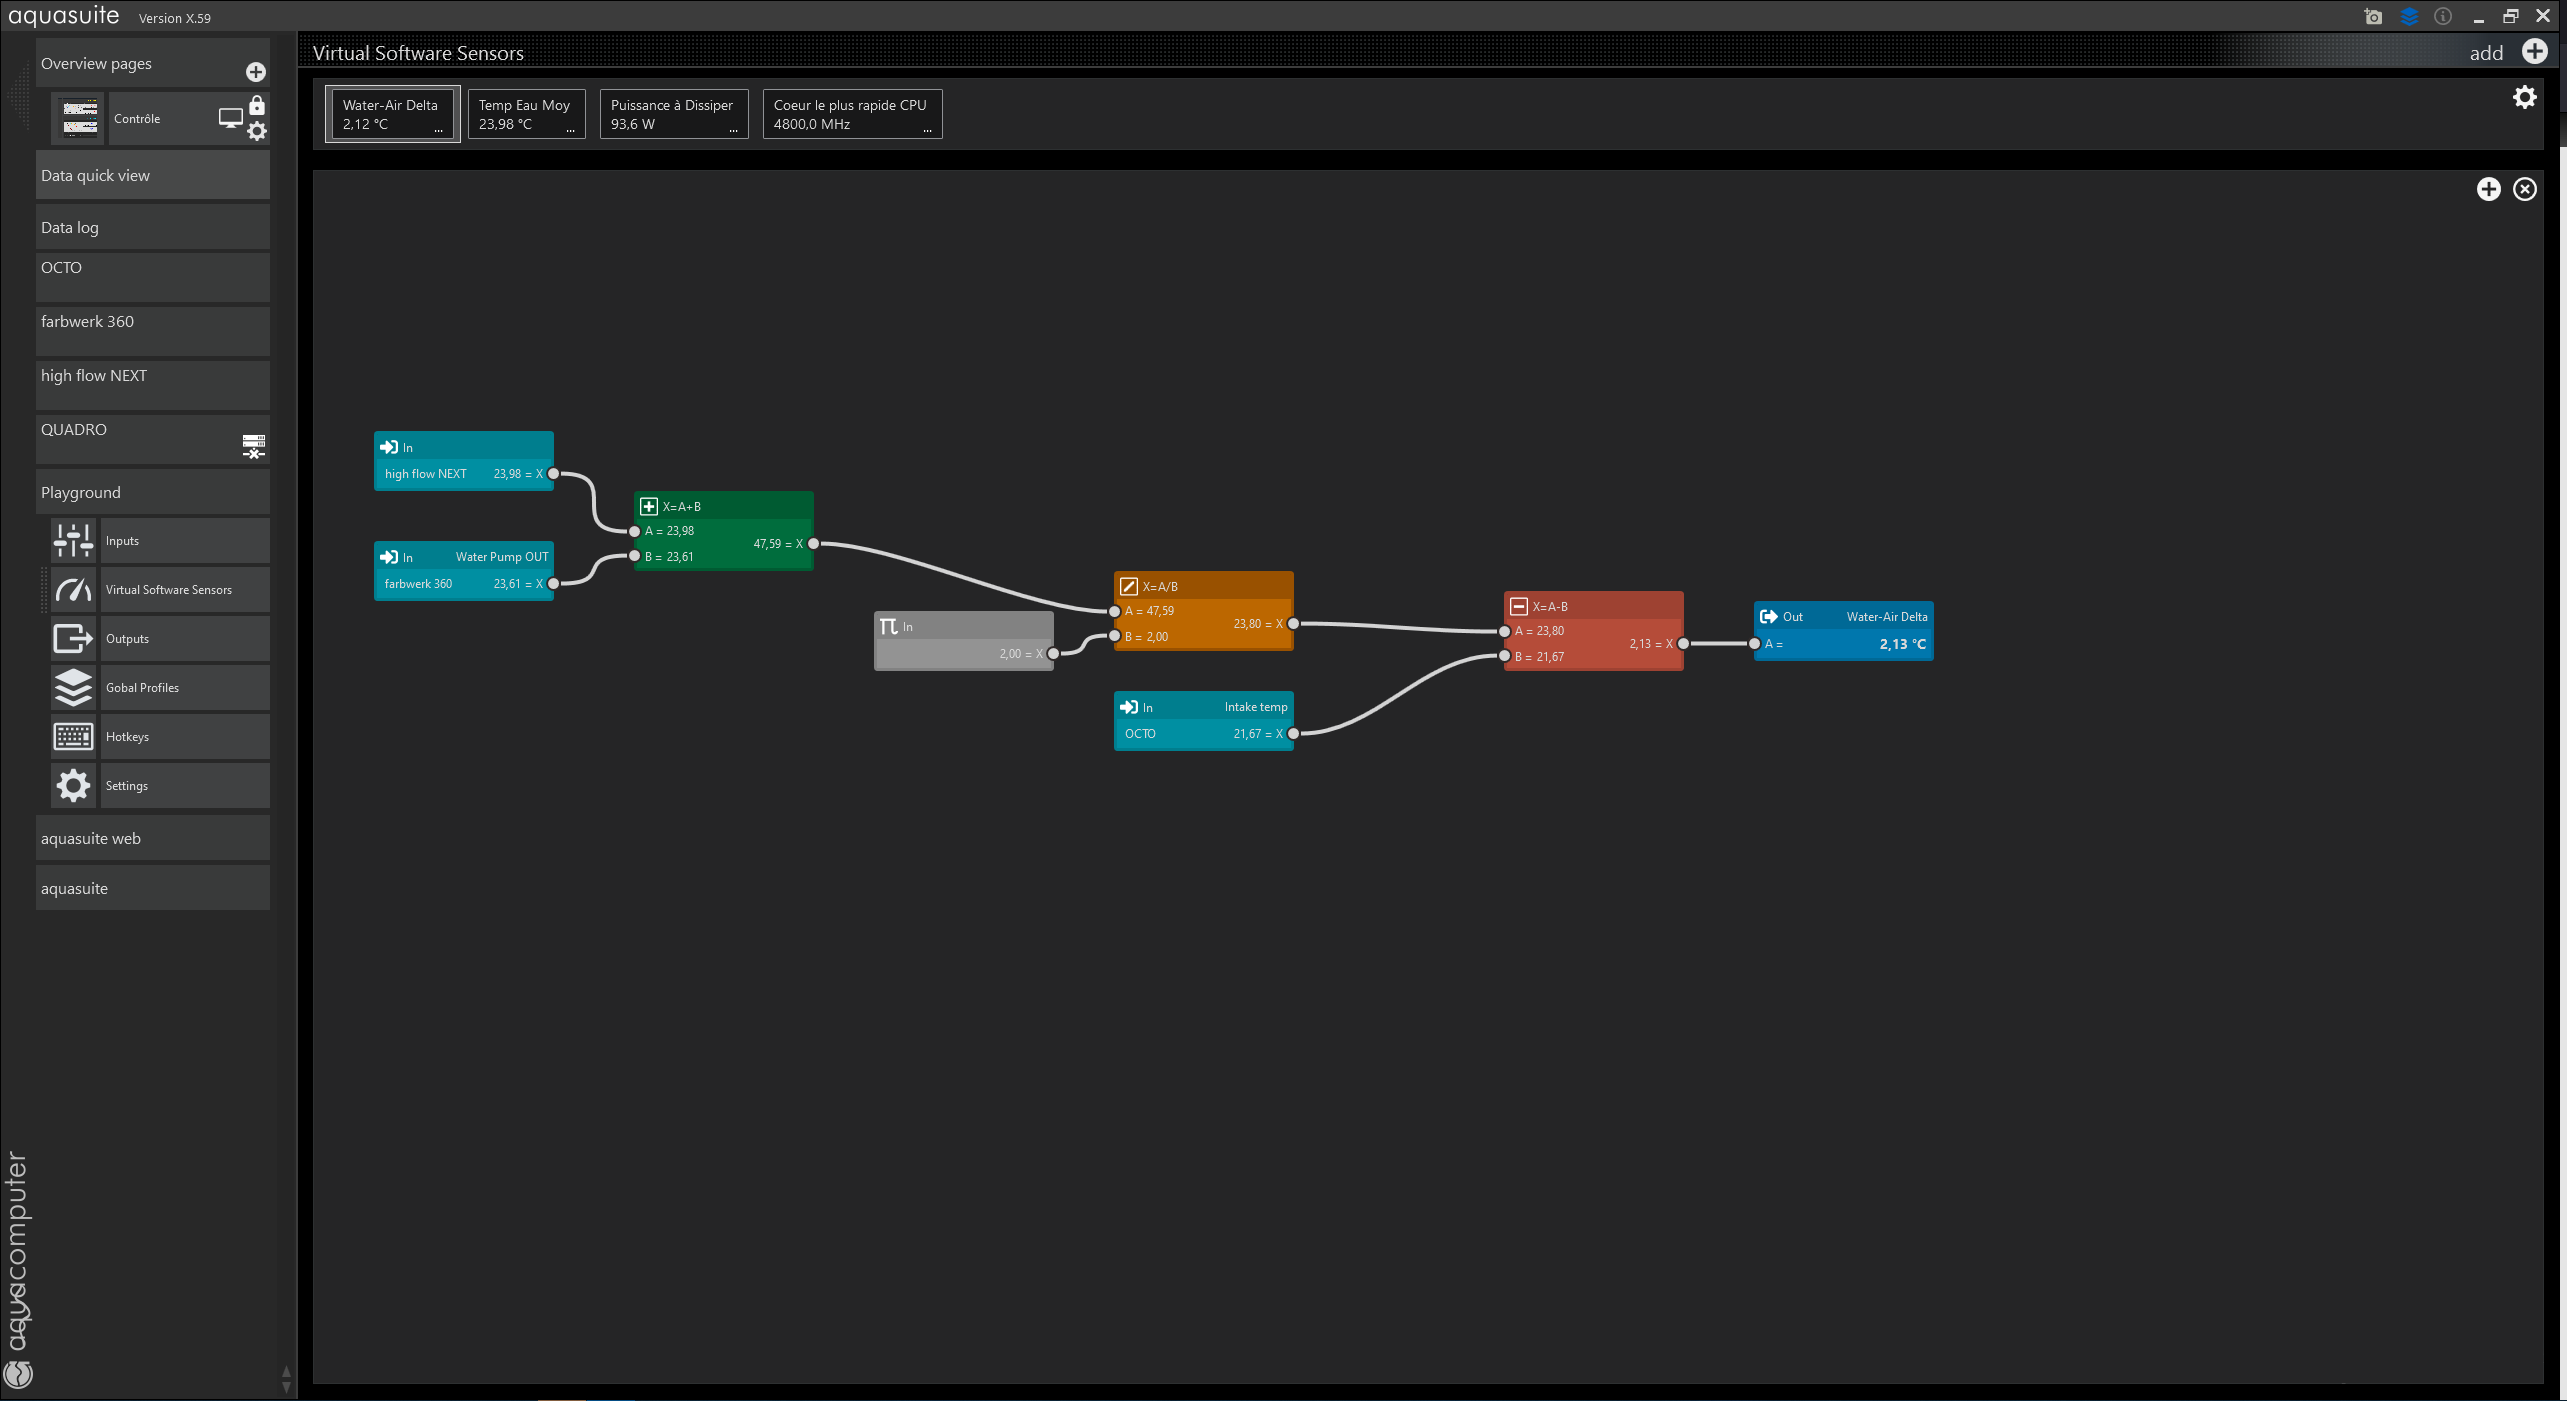Image resolution: width=2567 pixels, height=1401 pixels.
Task: Select the Puissance à Dissiper sensor tab
Action: pos(674,114)
